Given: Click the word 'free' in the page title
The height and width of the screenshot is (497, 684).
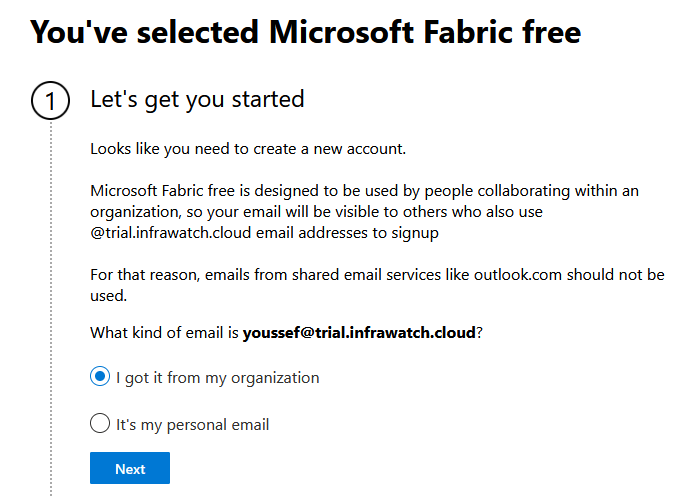Looking at the screenshot, I should [546, 33].
